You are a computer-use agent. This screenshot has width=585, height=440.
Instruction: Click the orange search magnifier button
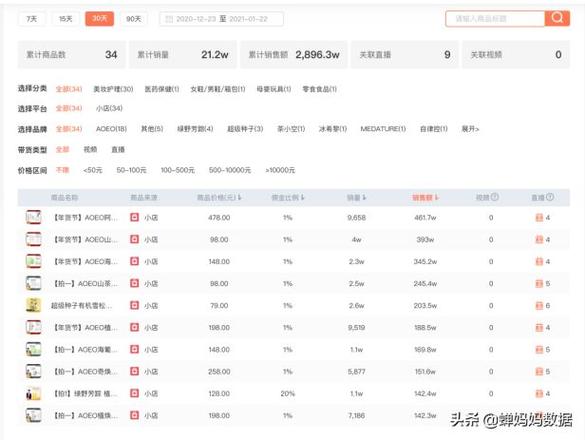(557, 18)
